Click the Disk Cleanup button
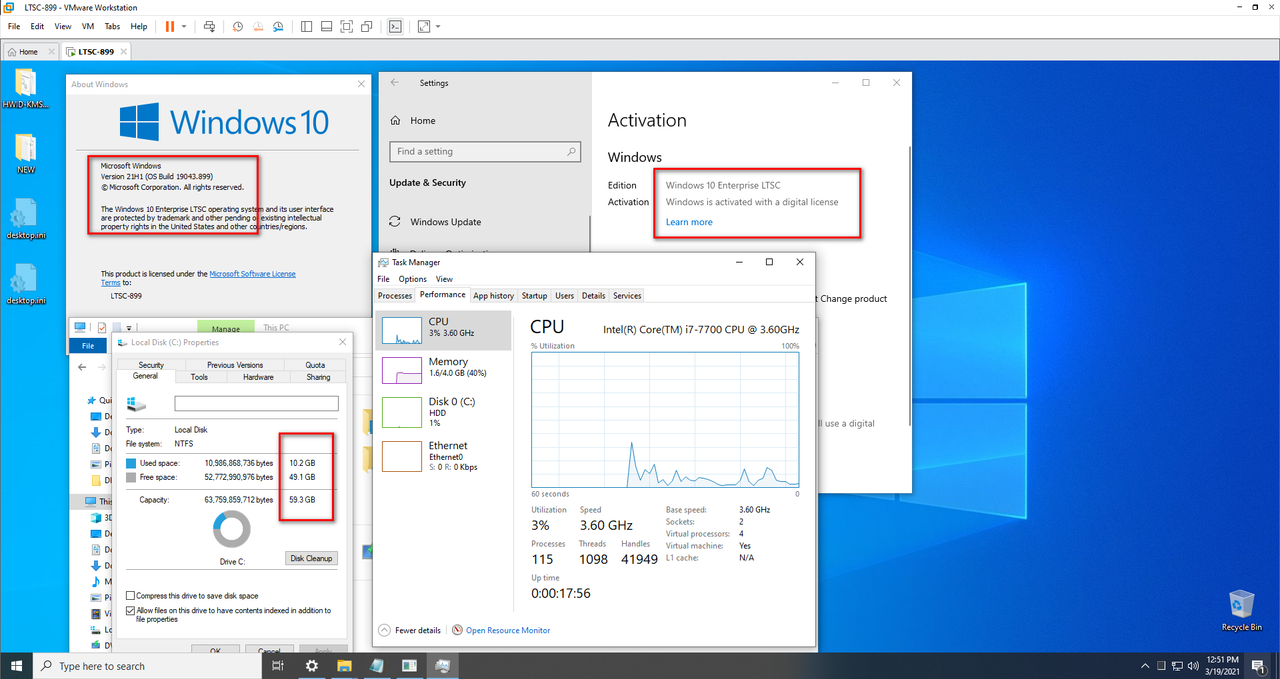 312,558
